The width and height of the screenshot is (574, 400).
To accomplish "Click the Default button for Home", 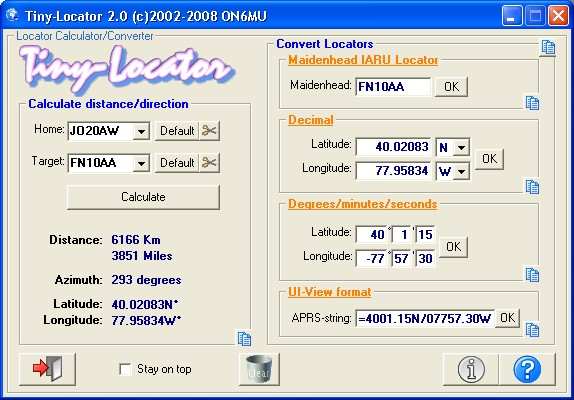I will tap(177, 131).
